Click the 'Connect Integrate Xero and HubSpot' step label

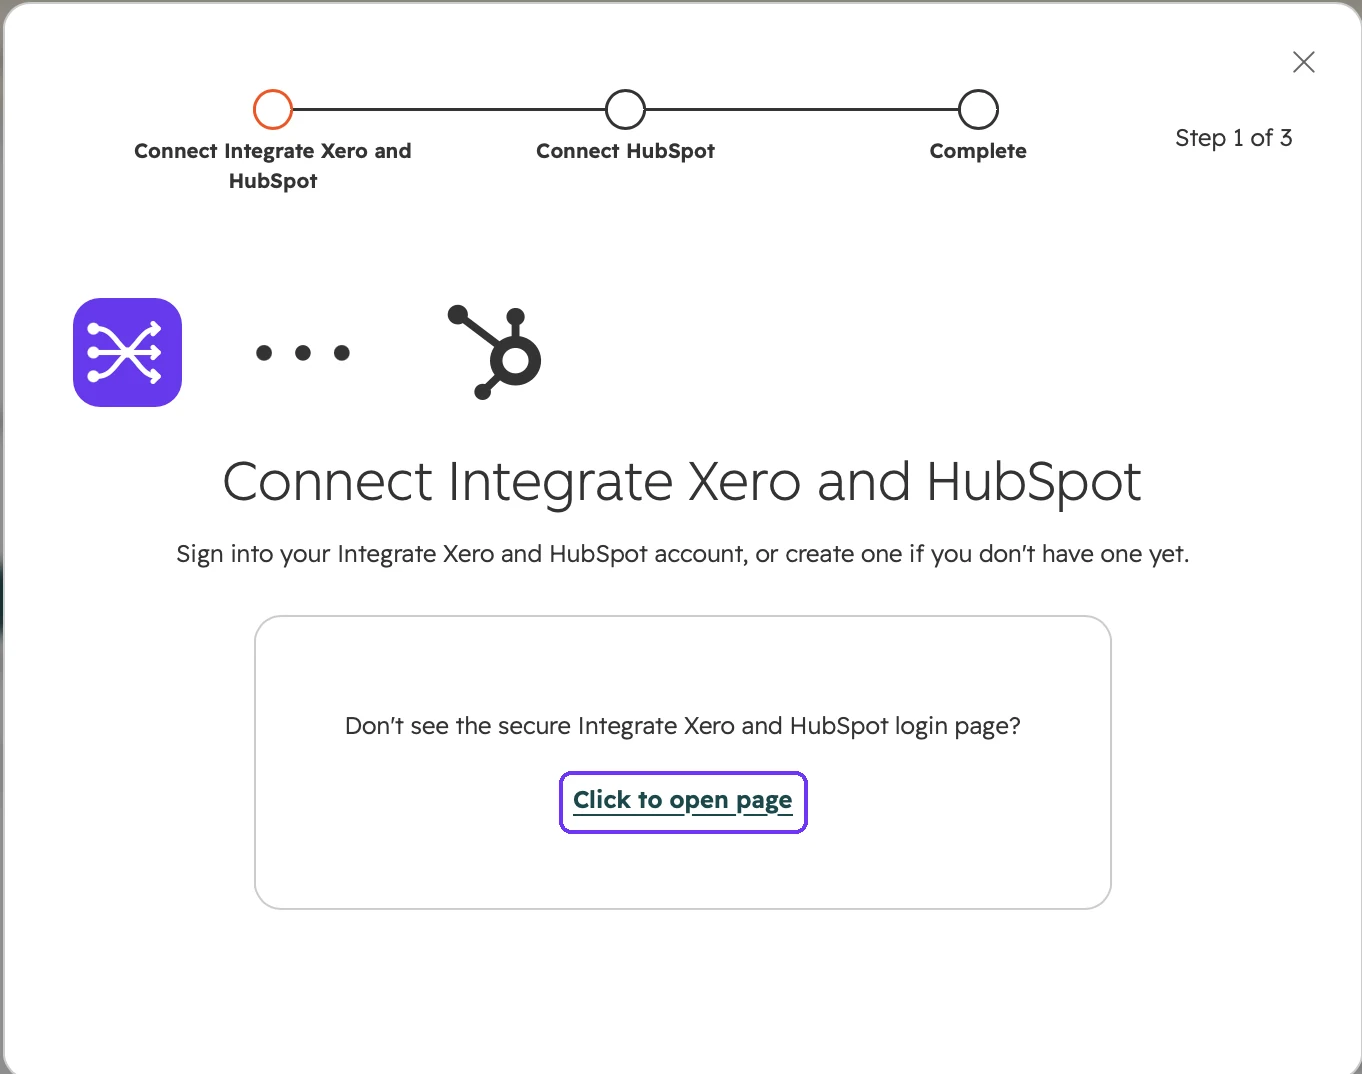pos(273,166)
